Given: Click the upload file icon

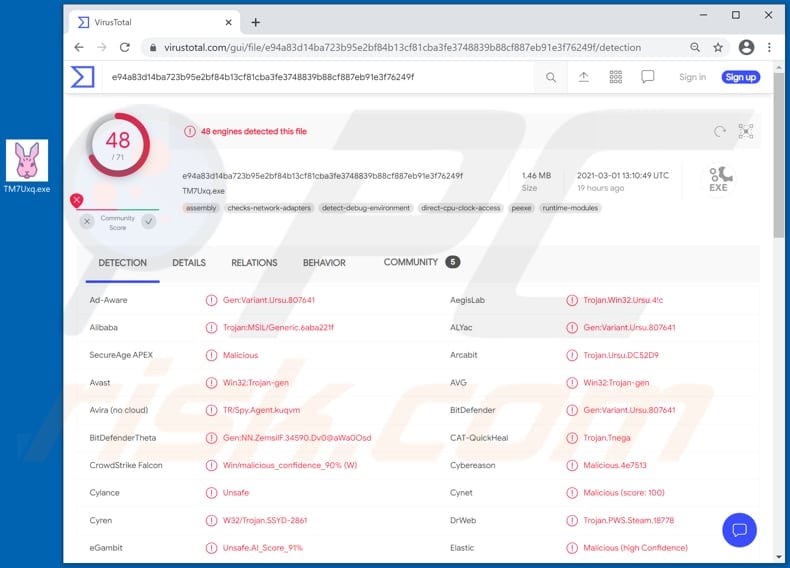Looking at the screenshot, I should (583, 77).
